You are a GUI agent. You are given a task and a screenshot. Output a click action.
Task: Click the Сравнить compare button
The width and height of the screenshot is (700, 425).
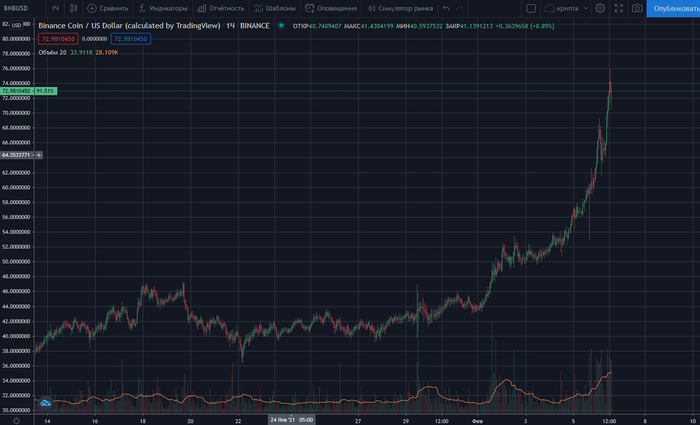pyautogui.click(x=108, y=8)
